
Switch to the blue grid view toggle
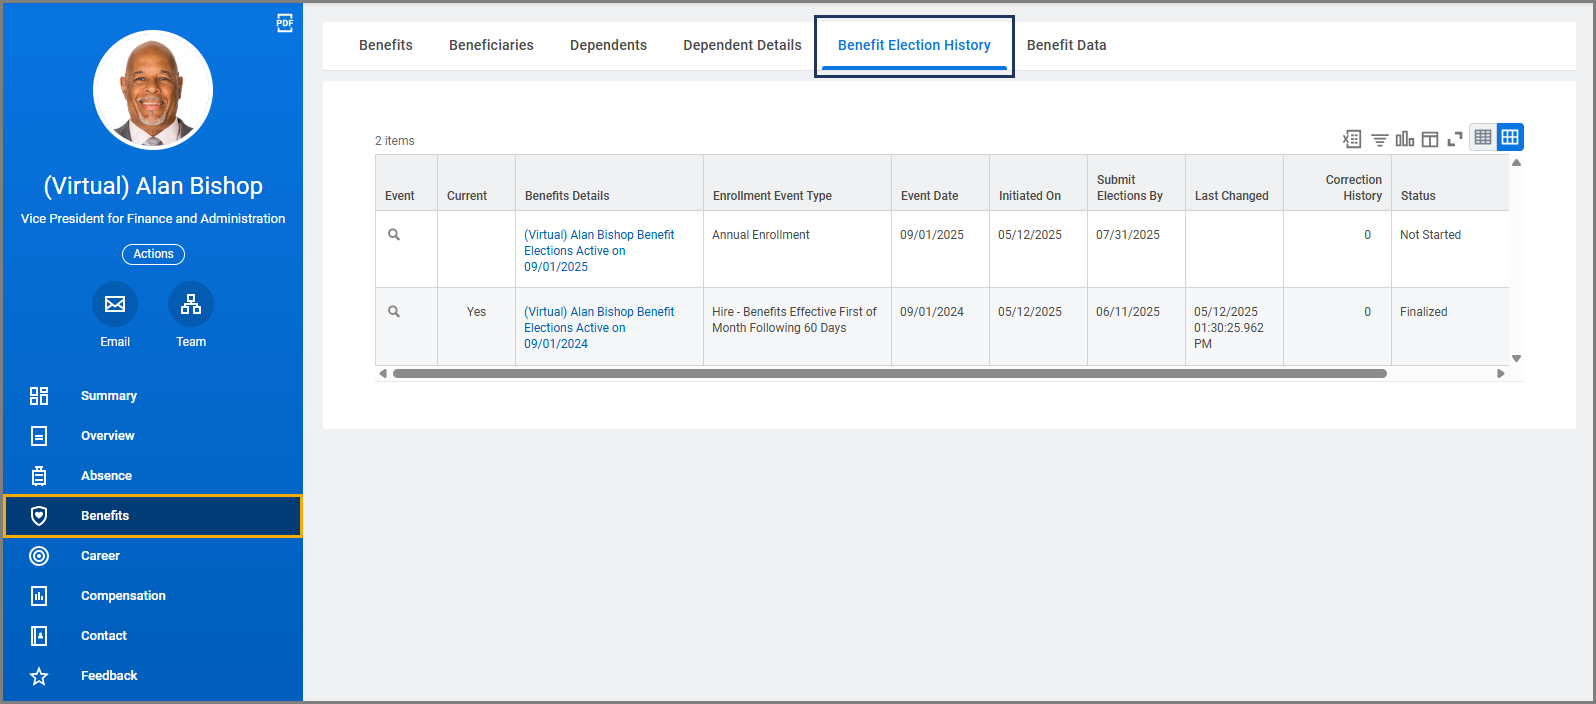[1510, 137]
